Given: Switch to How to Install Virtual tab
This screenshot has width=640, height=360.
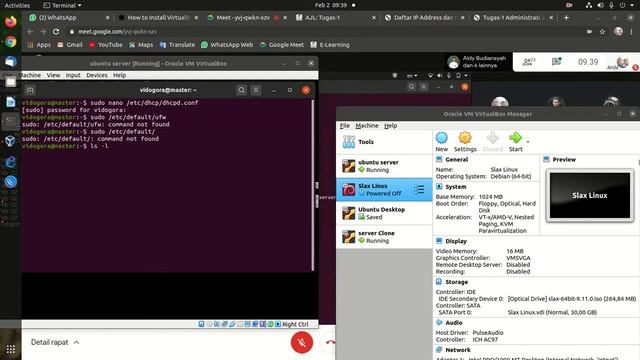Looking at the screenshot, I should (158, 18).
